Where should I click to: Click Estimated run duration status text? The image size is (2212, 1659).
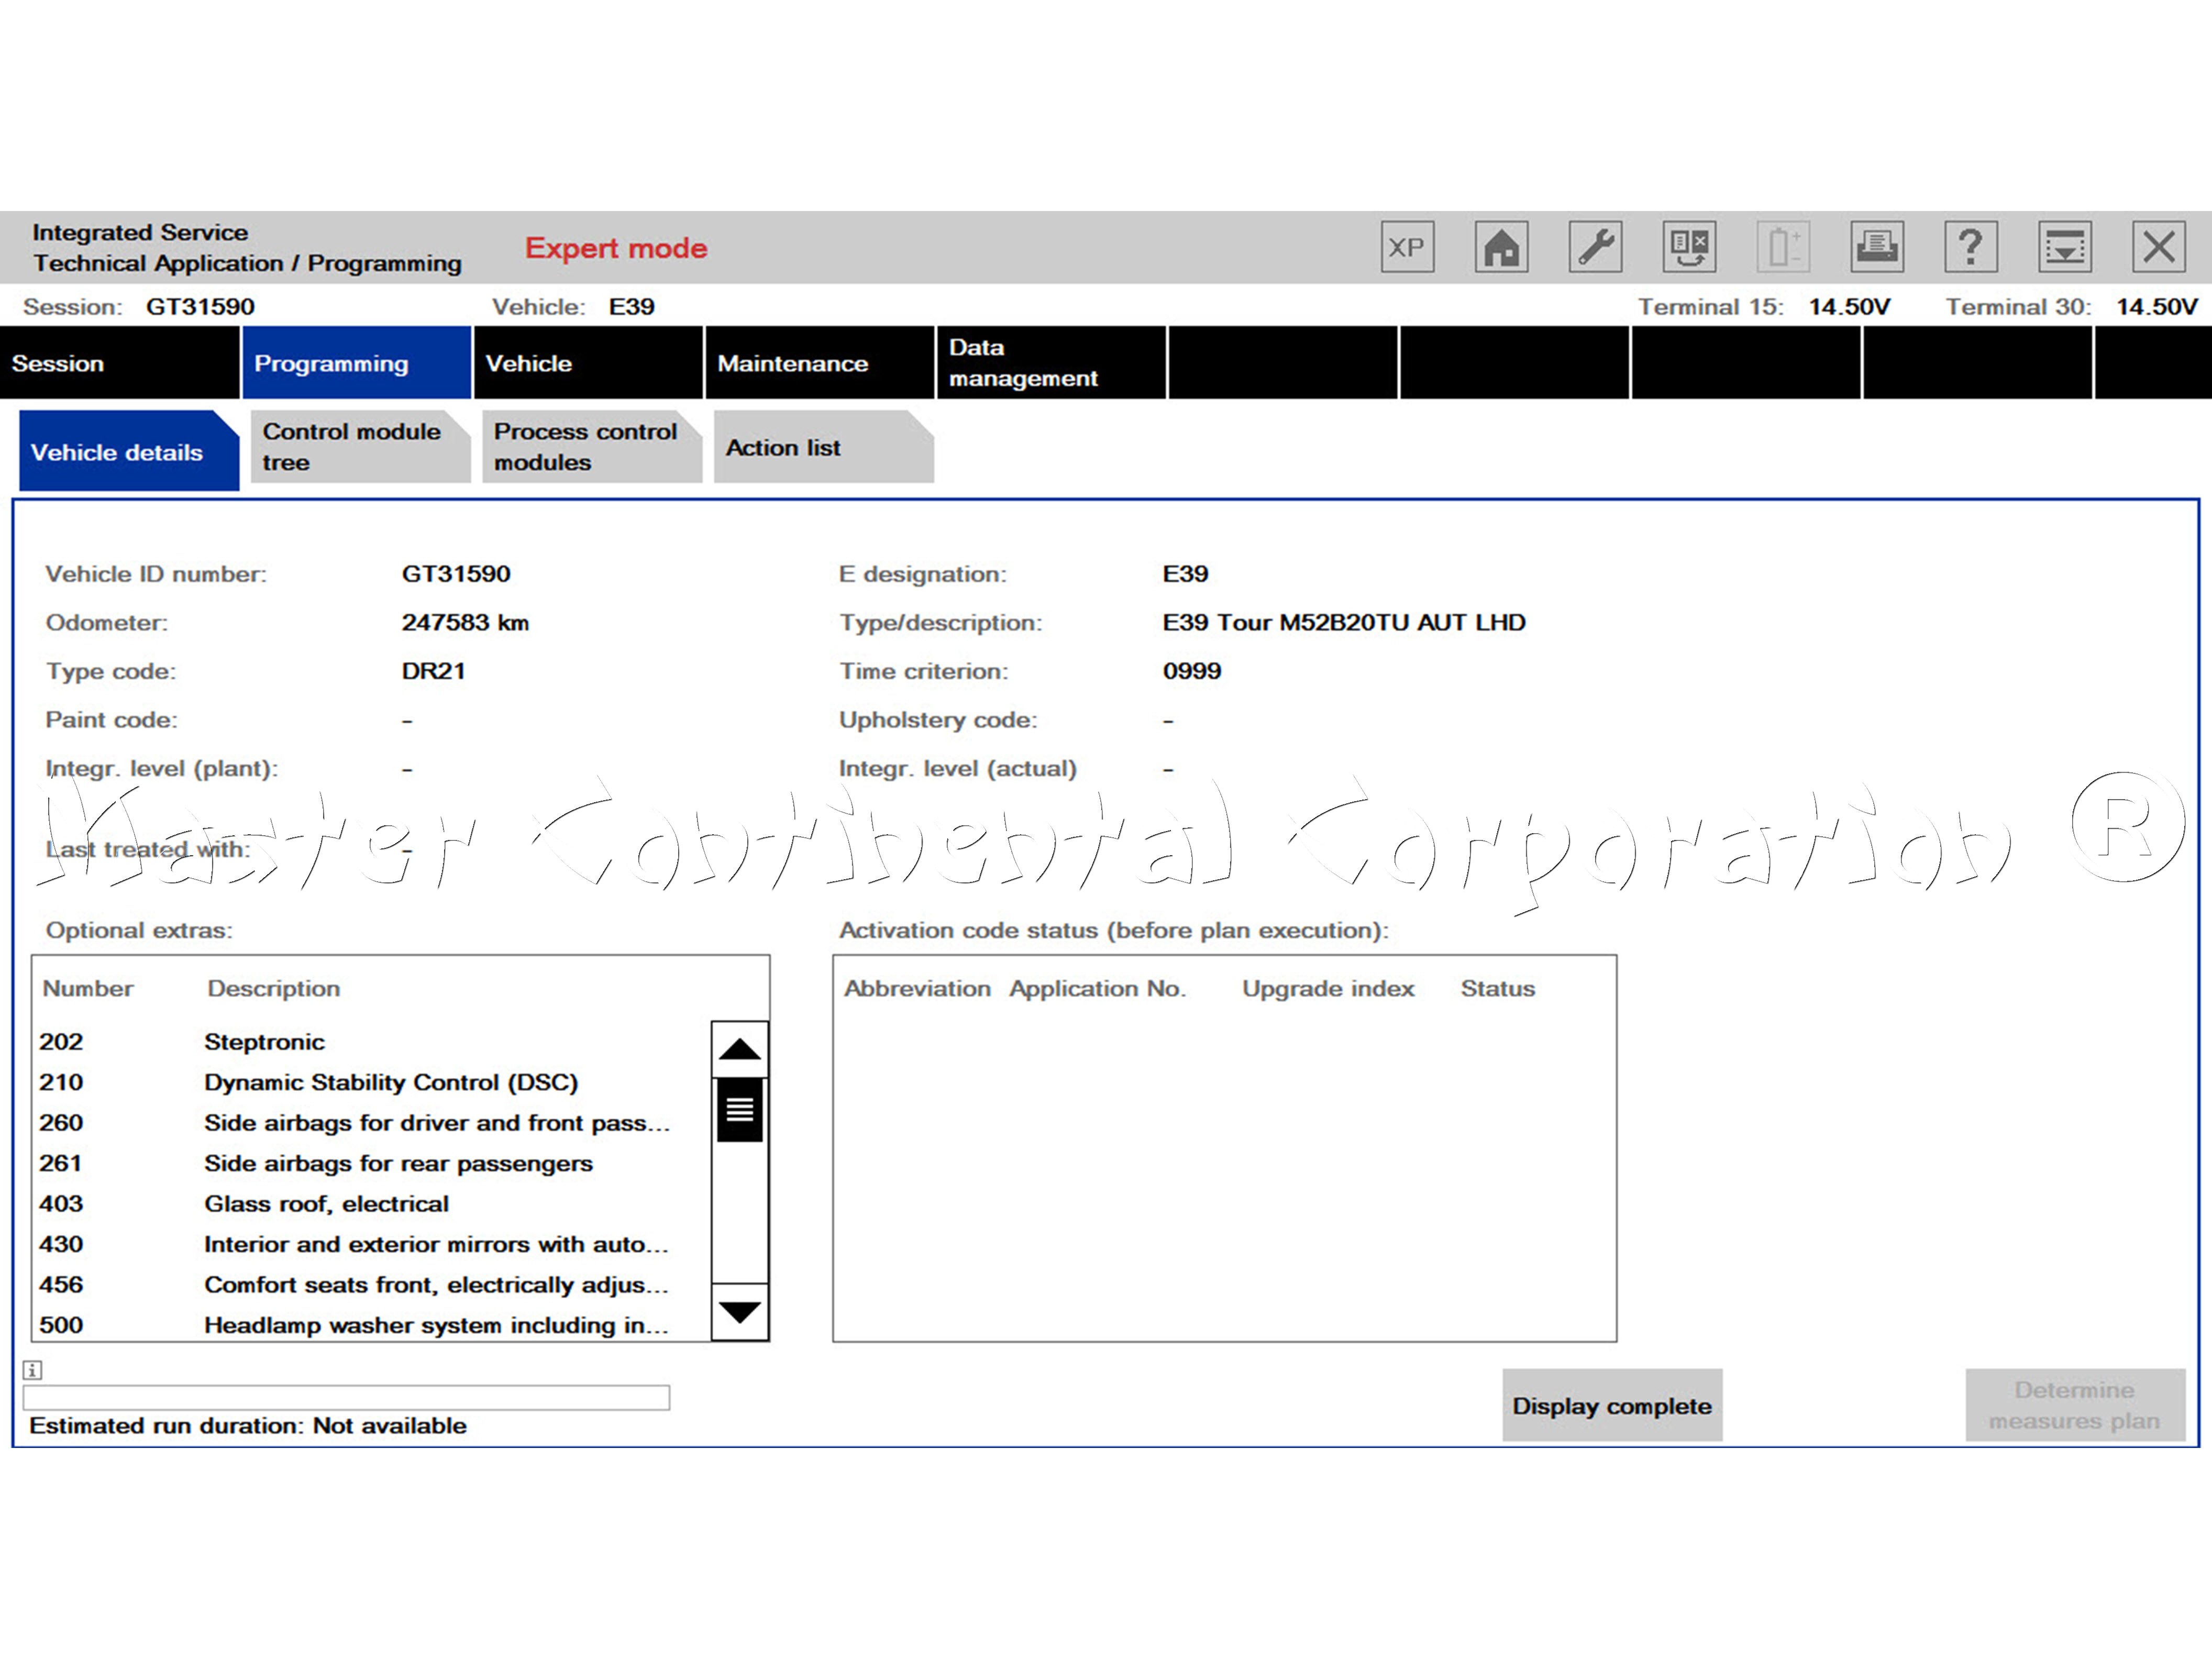(248, 1425)
